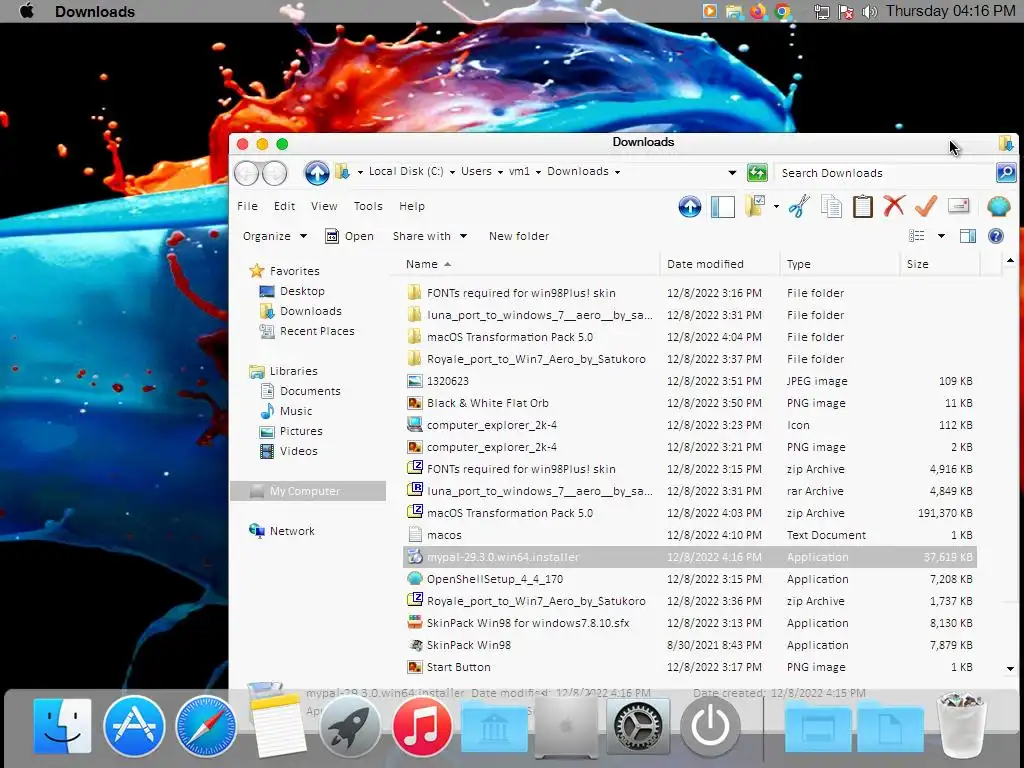Click the search magnifier icon
Viewport: 1024px width, 768px height.
click(1006, 172)
